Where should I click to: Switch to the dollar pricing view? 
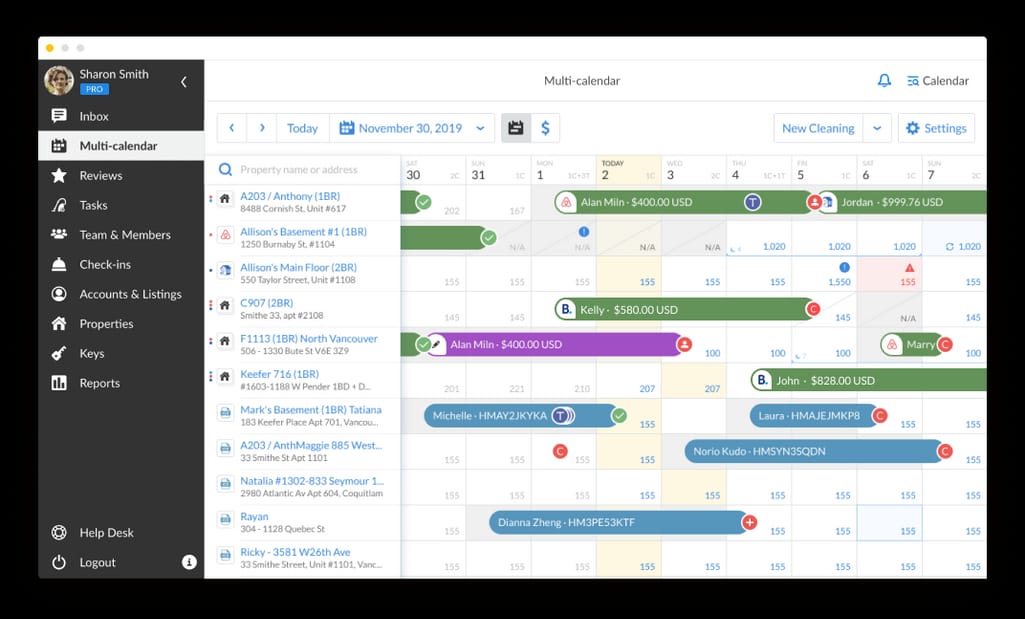pos(545,128)
